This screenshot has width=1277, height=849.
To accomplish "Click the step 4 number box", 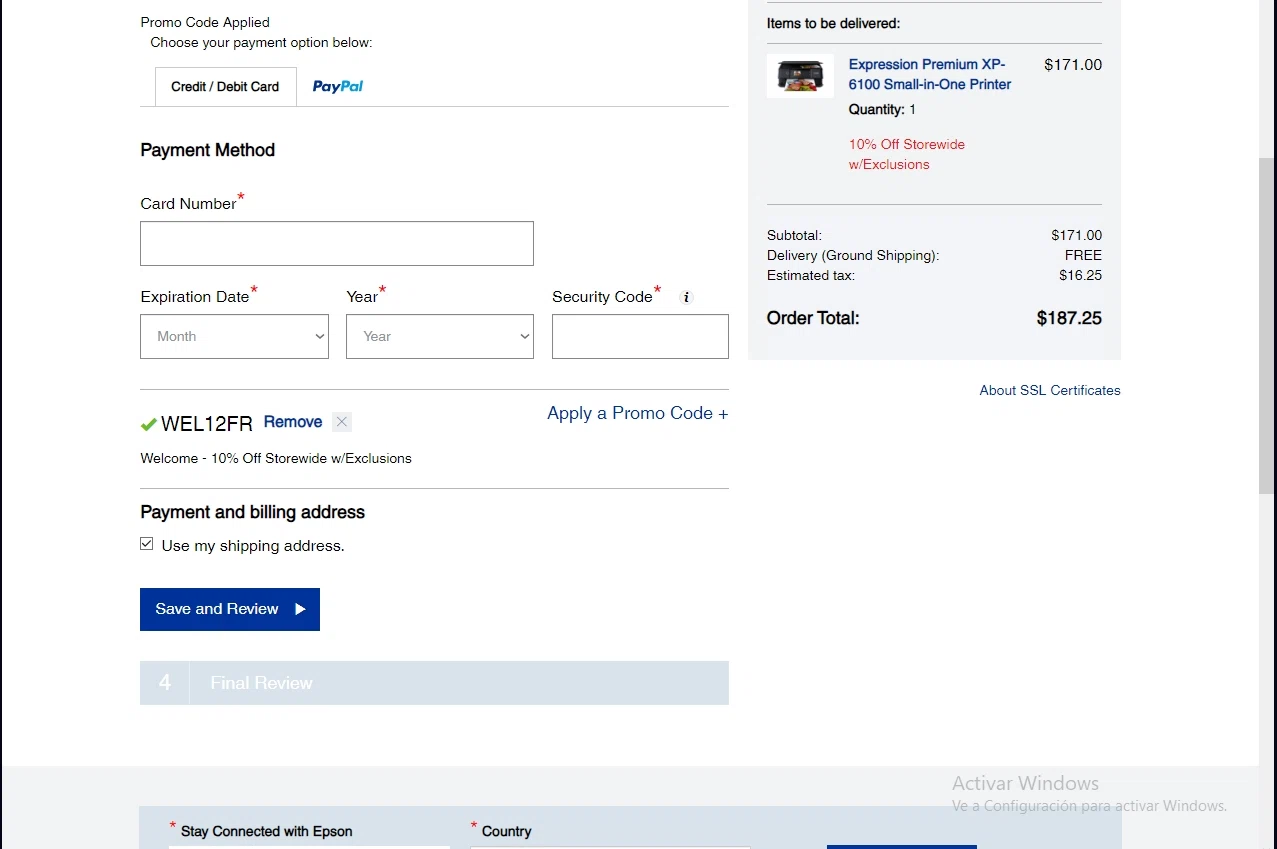I will point(165,683).
